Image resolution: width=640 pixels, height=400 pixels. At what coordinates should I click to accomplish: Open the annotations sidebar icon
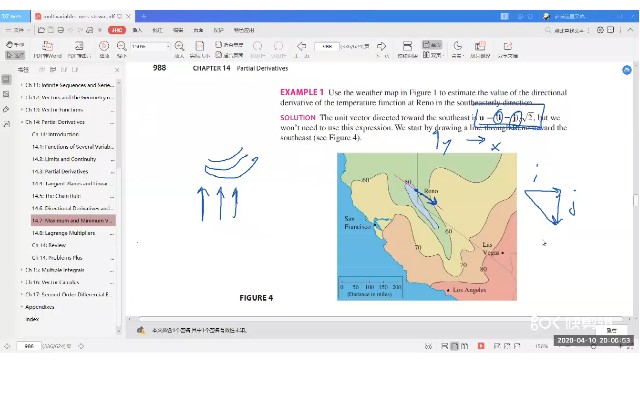[x=6, y=109]
